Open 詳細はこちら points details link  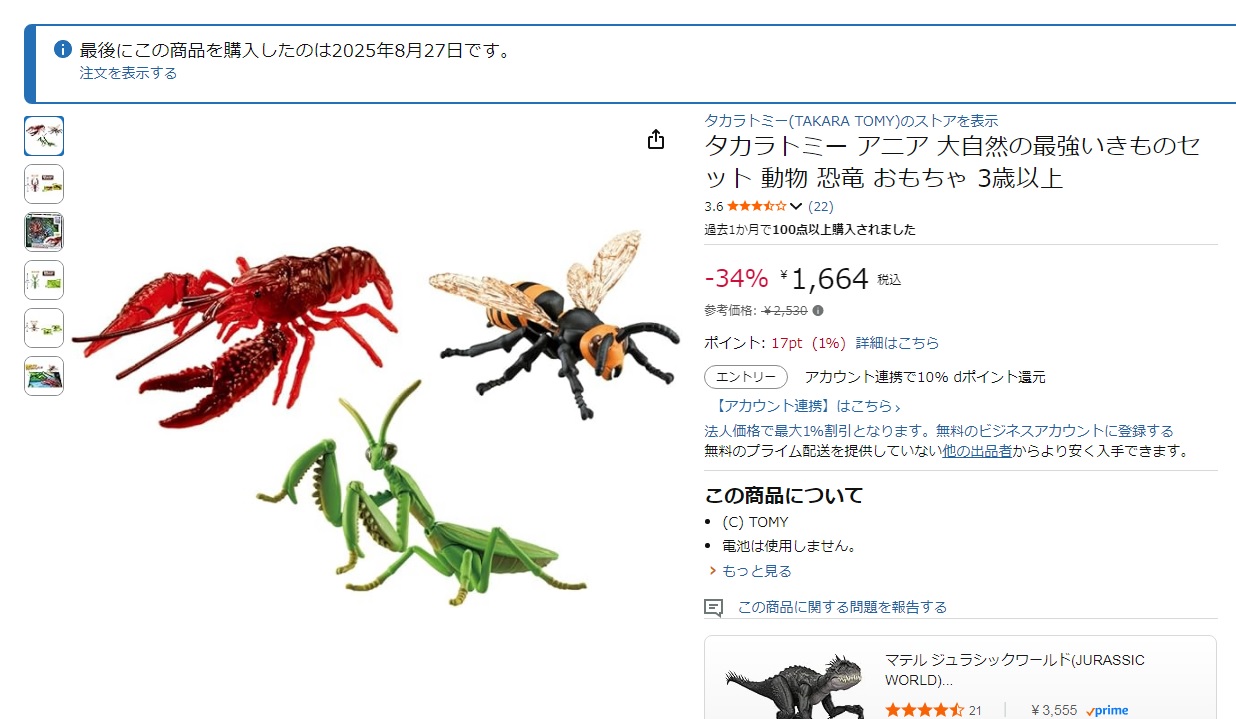[x=897, y=343]
